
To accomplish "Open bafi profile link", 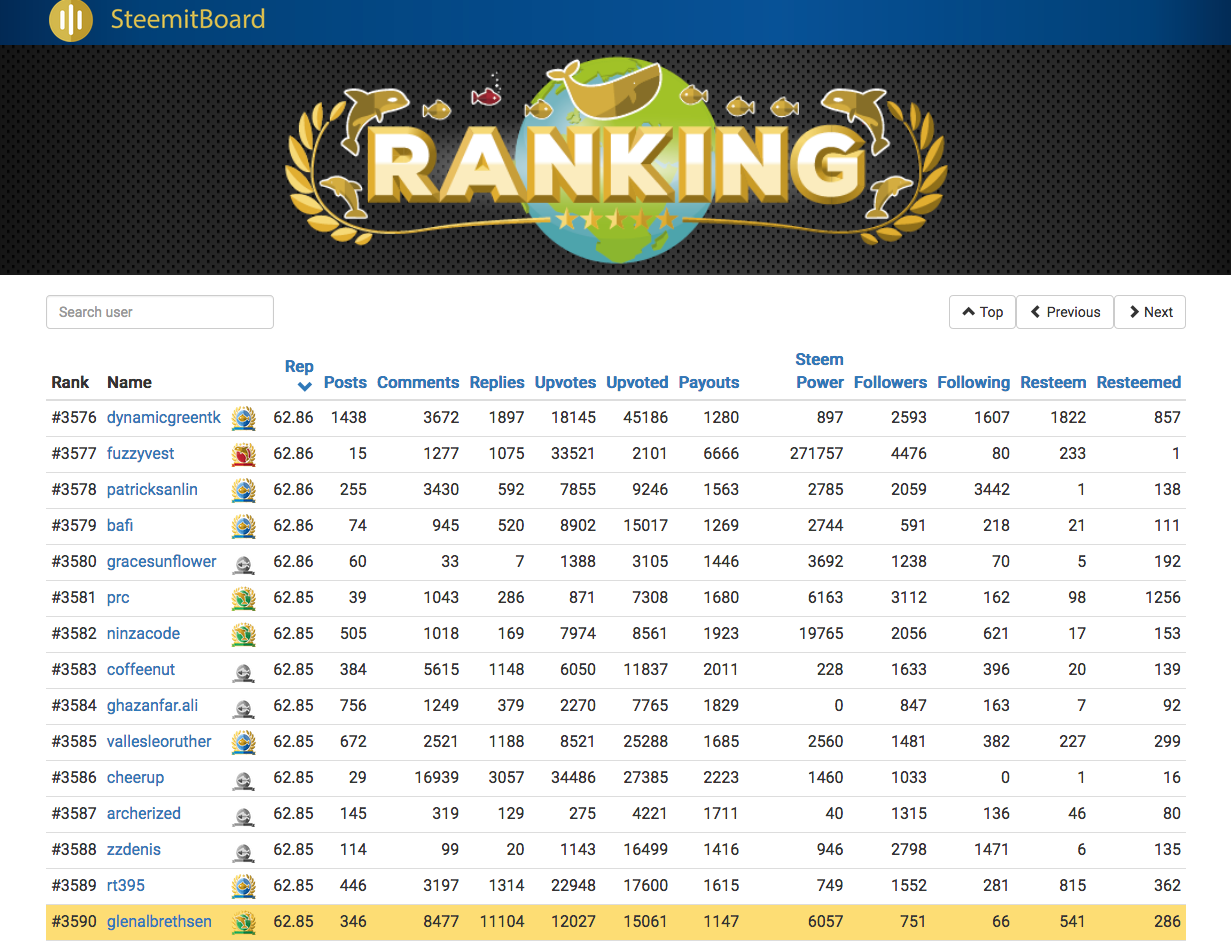I will [x=120, y=525].
